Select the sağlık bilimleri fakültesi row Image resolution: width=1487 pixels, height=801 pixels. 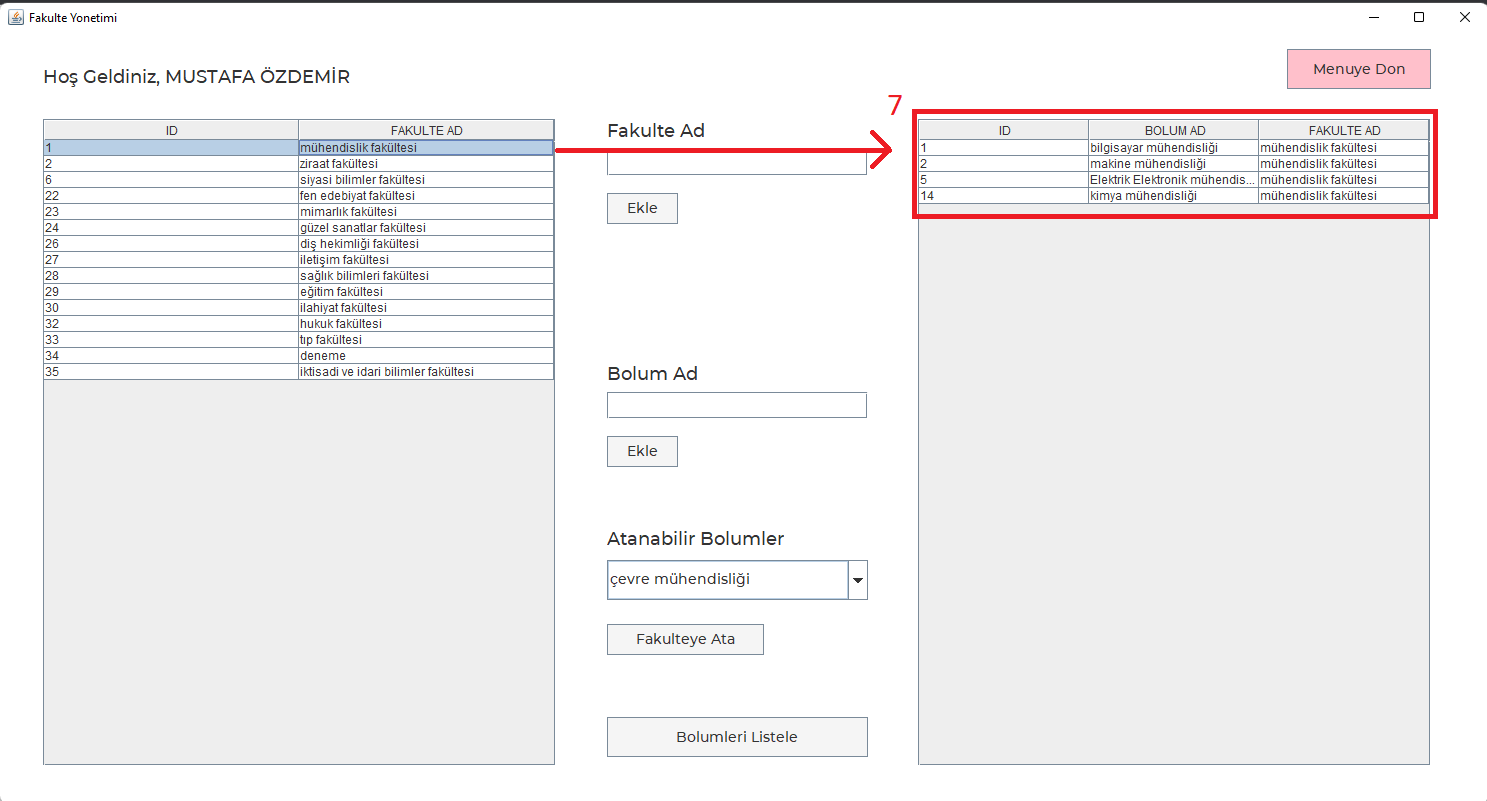coord(298,275)
